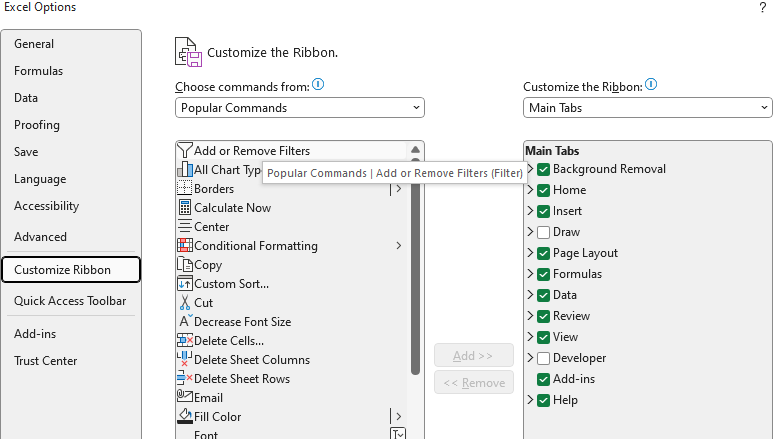Click the Fill Color bucket icon

(x=184, y=416)
